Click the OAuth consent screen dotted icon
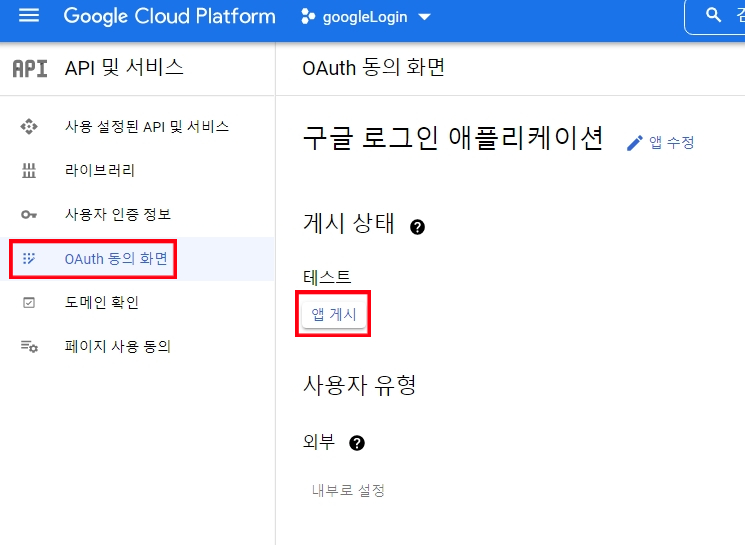Viewport: 745px width, 545px height. tap(29, 258)
